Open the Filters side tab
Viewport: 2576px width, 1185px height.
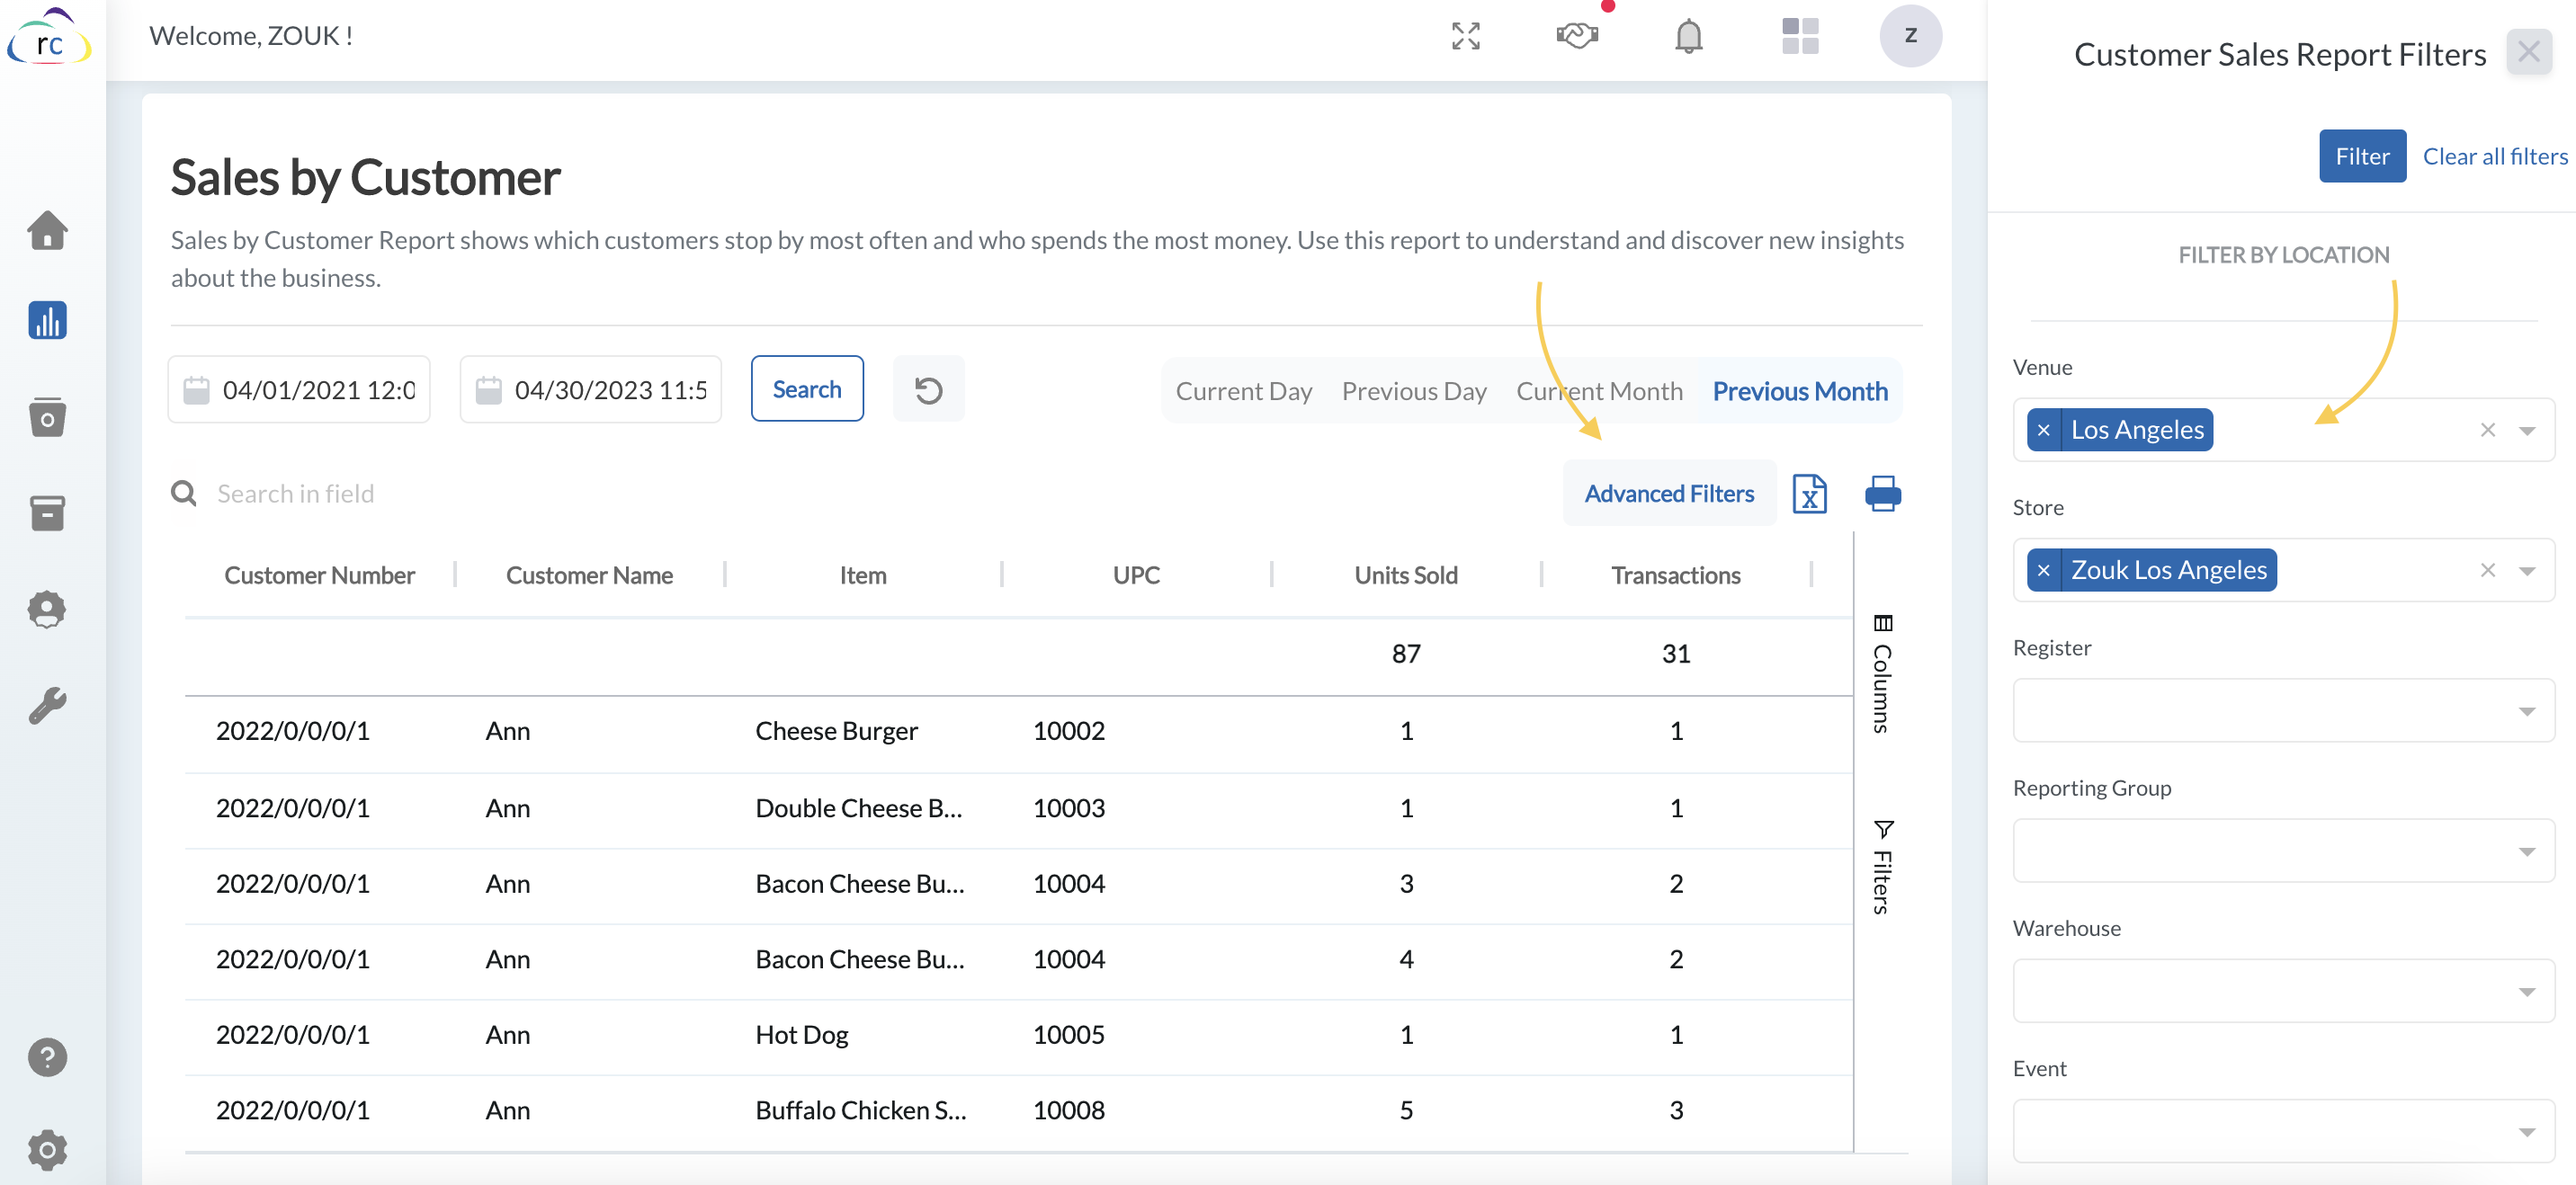tap(1882, 866)
